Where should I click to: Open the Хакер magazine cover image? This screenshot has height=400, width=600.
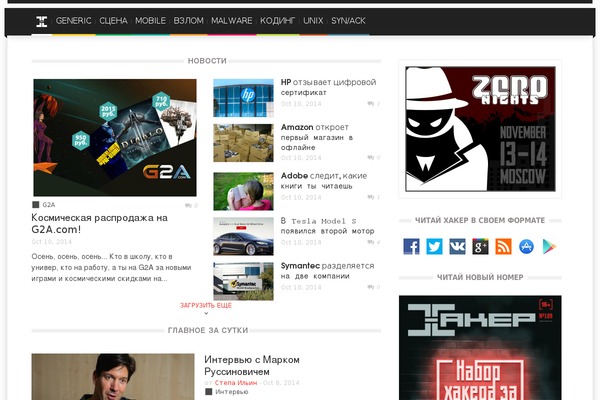(480, 348)
